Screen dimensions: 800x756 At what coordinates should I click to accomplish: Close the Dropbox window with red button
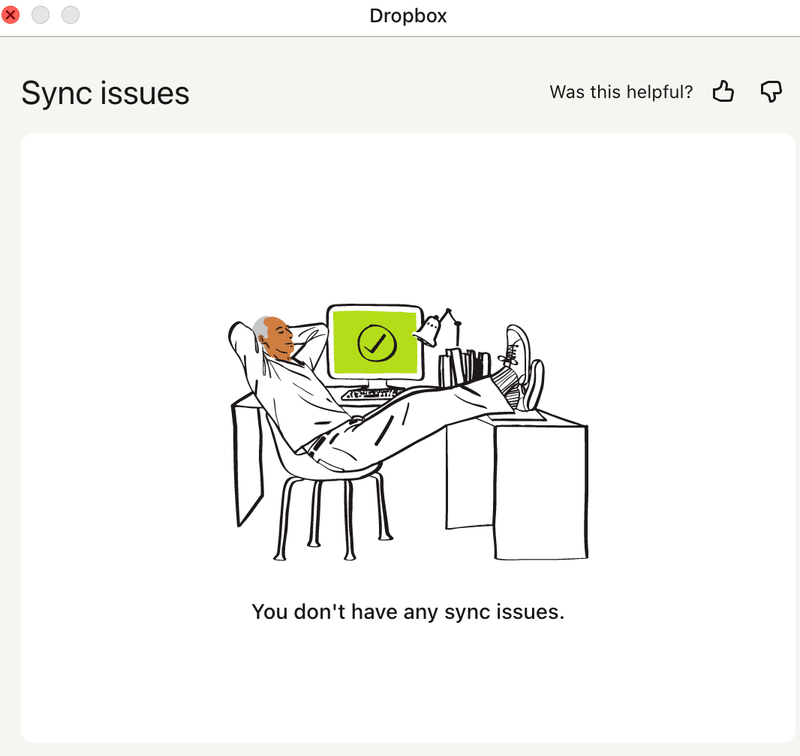point(11,15)
